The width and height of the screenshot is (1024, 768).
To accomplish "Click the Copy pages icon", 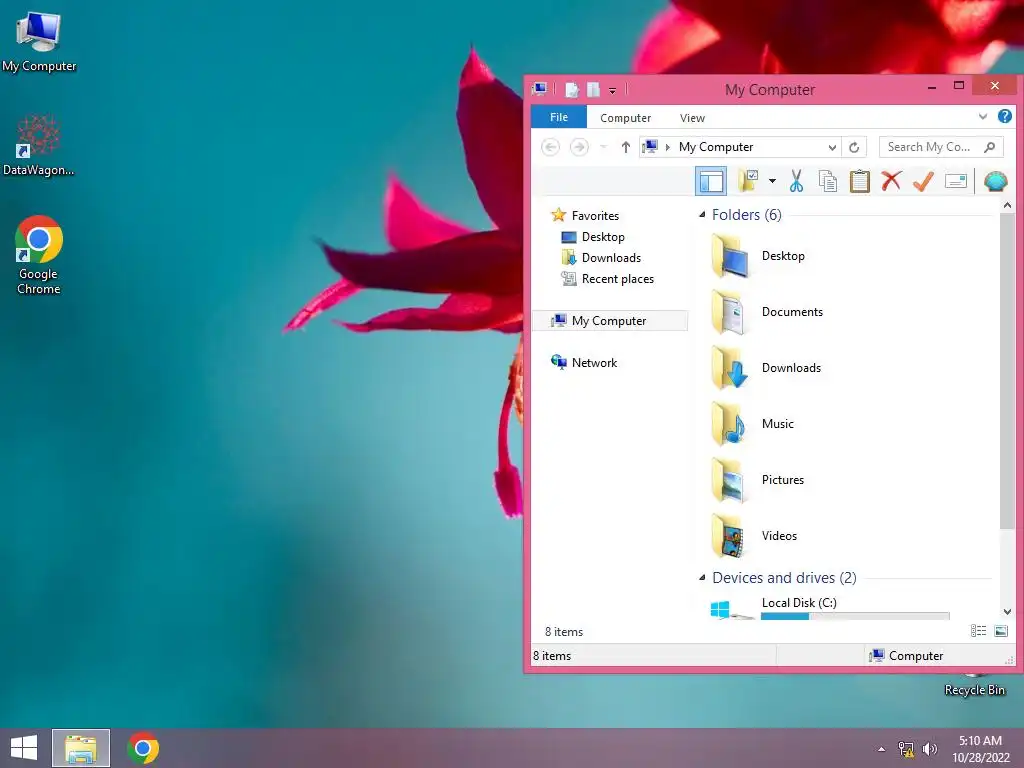I will coord(827,181).
